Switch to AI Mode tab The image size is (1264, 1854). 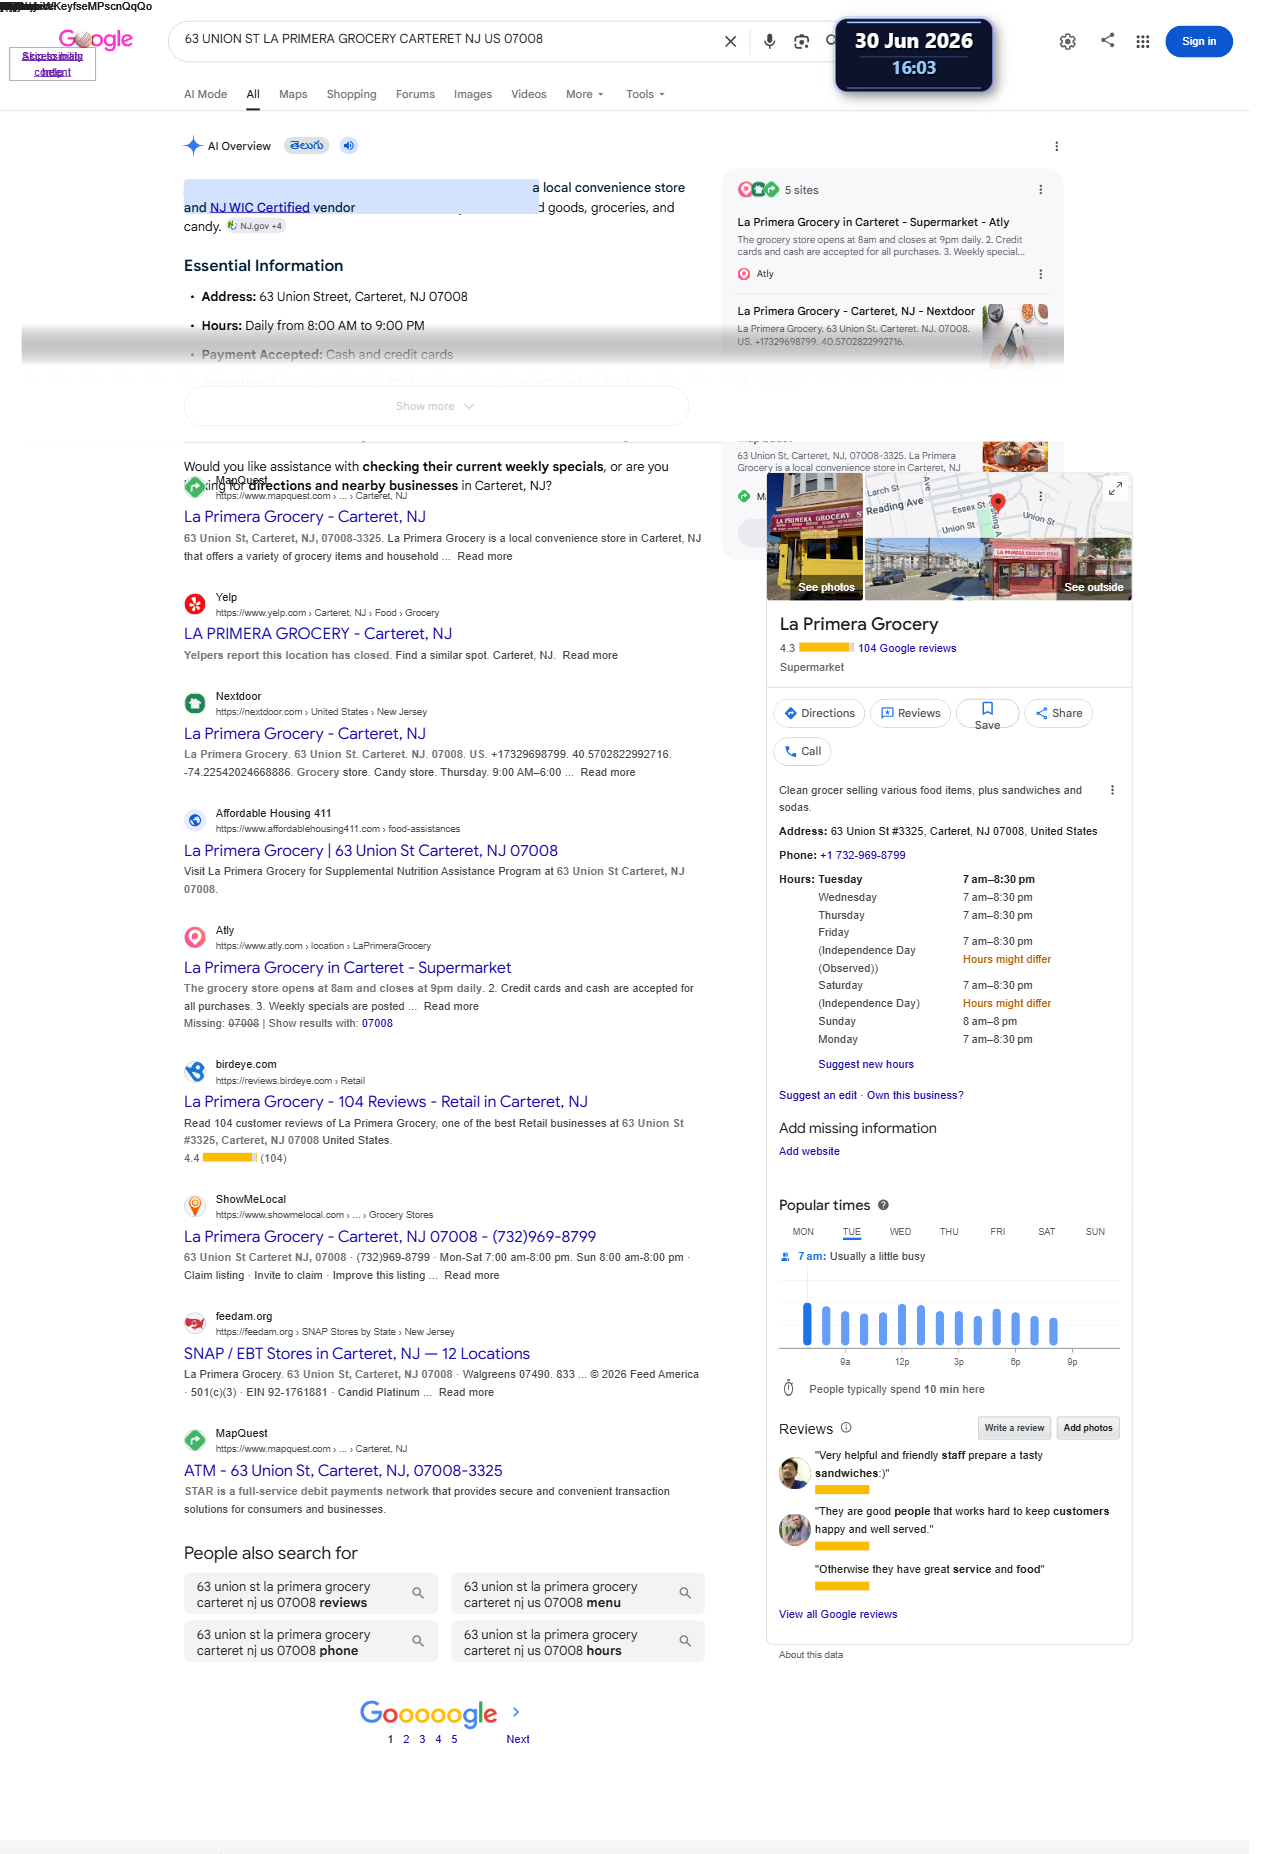point(205,94)
